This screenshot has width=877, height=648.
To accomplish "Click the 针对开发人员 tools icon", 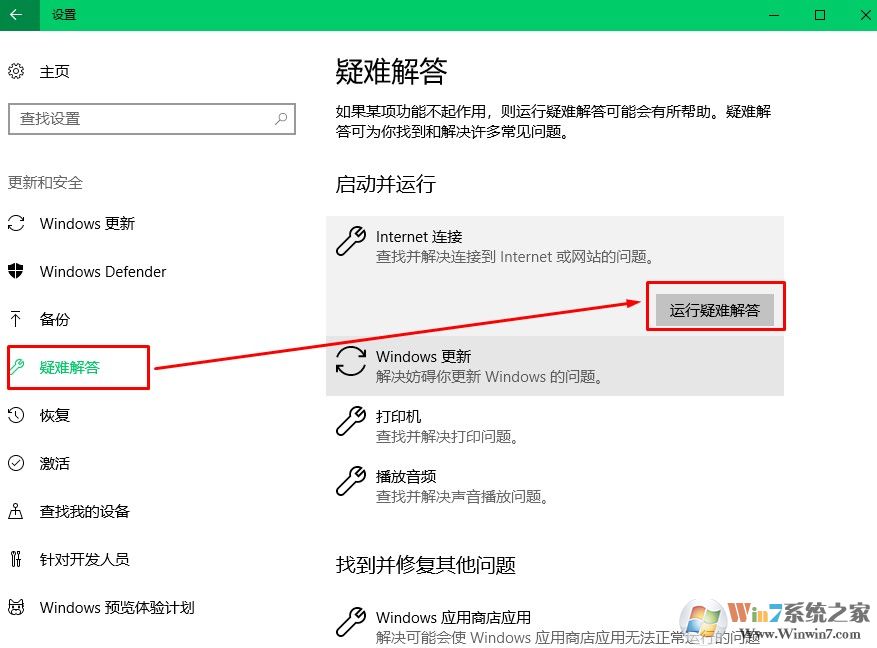I will (16, 559).
